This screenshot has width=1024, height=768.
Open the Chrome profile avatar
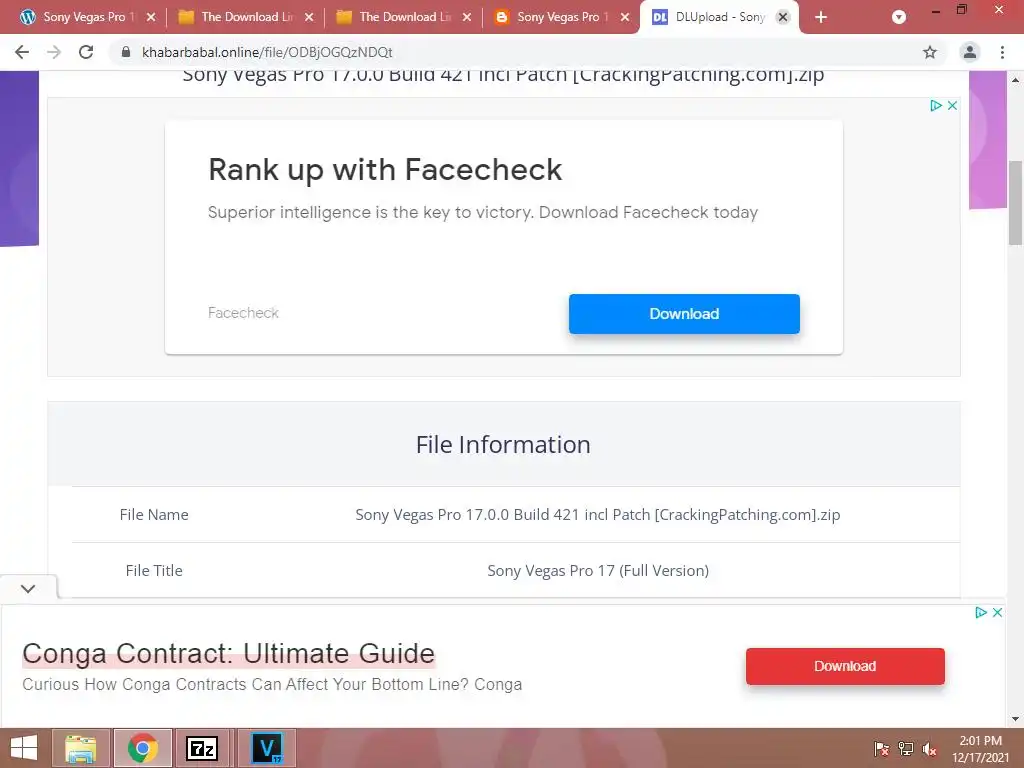pos(970,52)
